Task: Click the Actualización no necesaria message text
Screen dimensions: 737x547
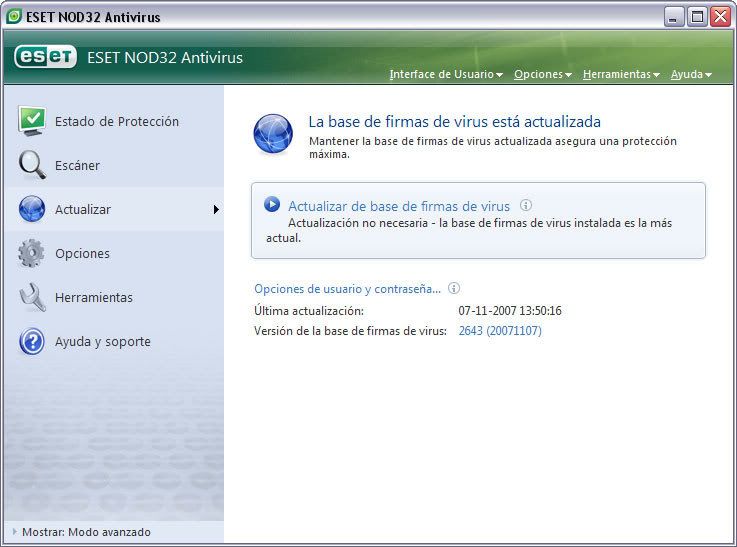Action: click(469, 230)
